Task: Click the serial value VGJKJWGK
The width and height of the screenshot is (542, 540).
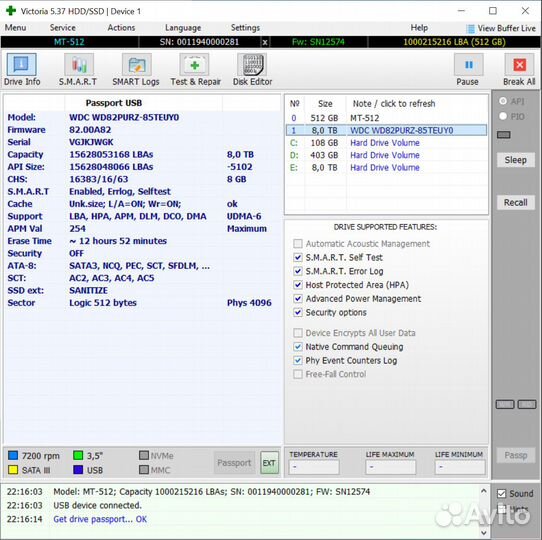Action: point(91,142)
